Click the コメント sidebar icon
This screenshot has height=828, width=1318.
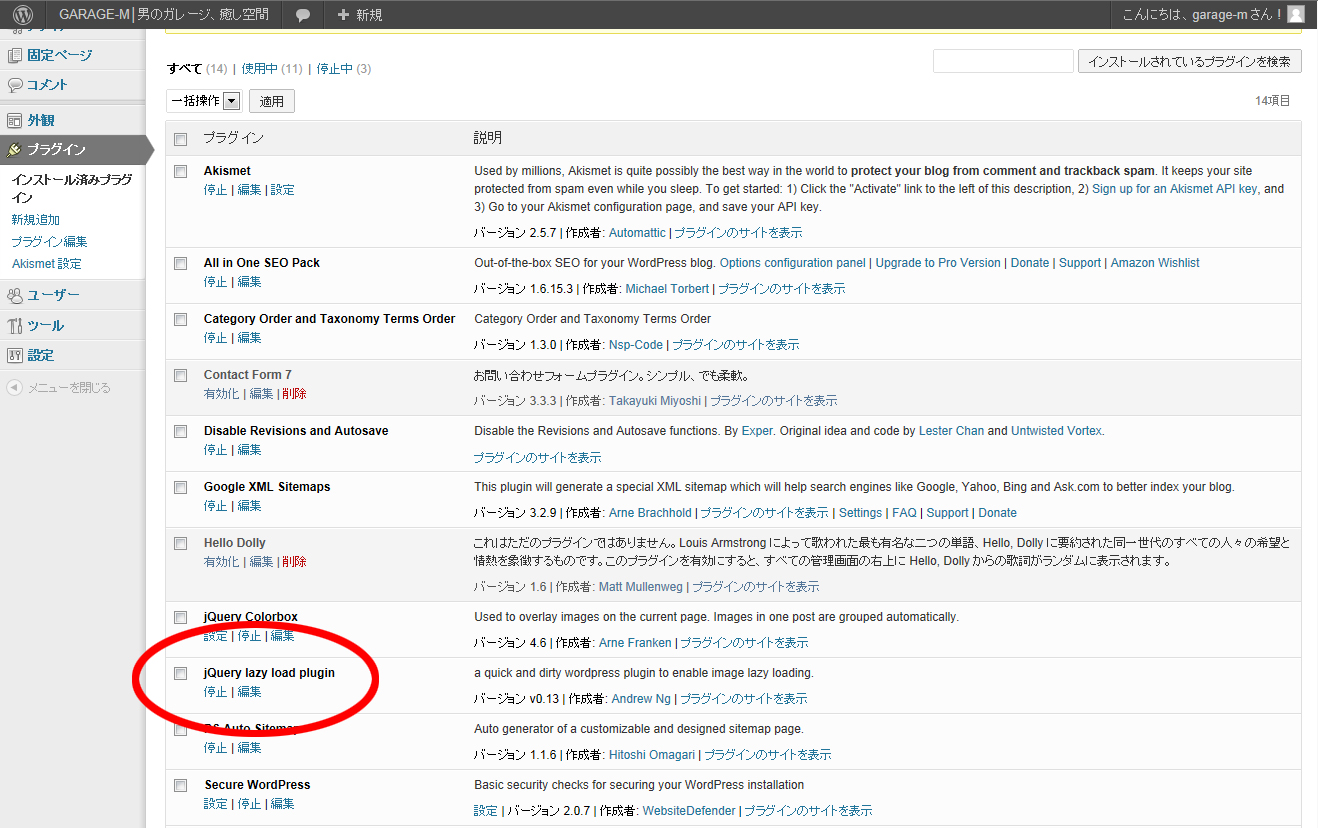point(15,85)
